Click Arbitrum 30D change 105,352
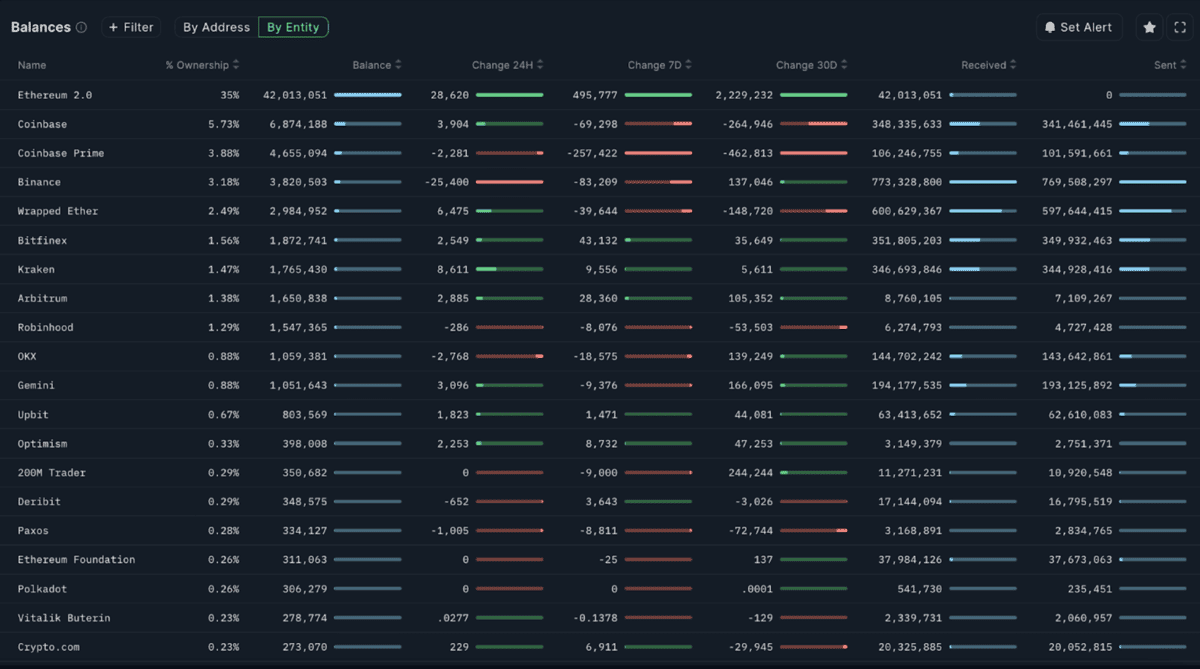1200x669 pixels. pyautogui.click(x=750, y=298)
